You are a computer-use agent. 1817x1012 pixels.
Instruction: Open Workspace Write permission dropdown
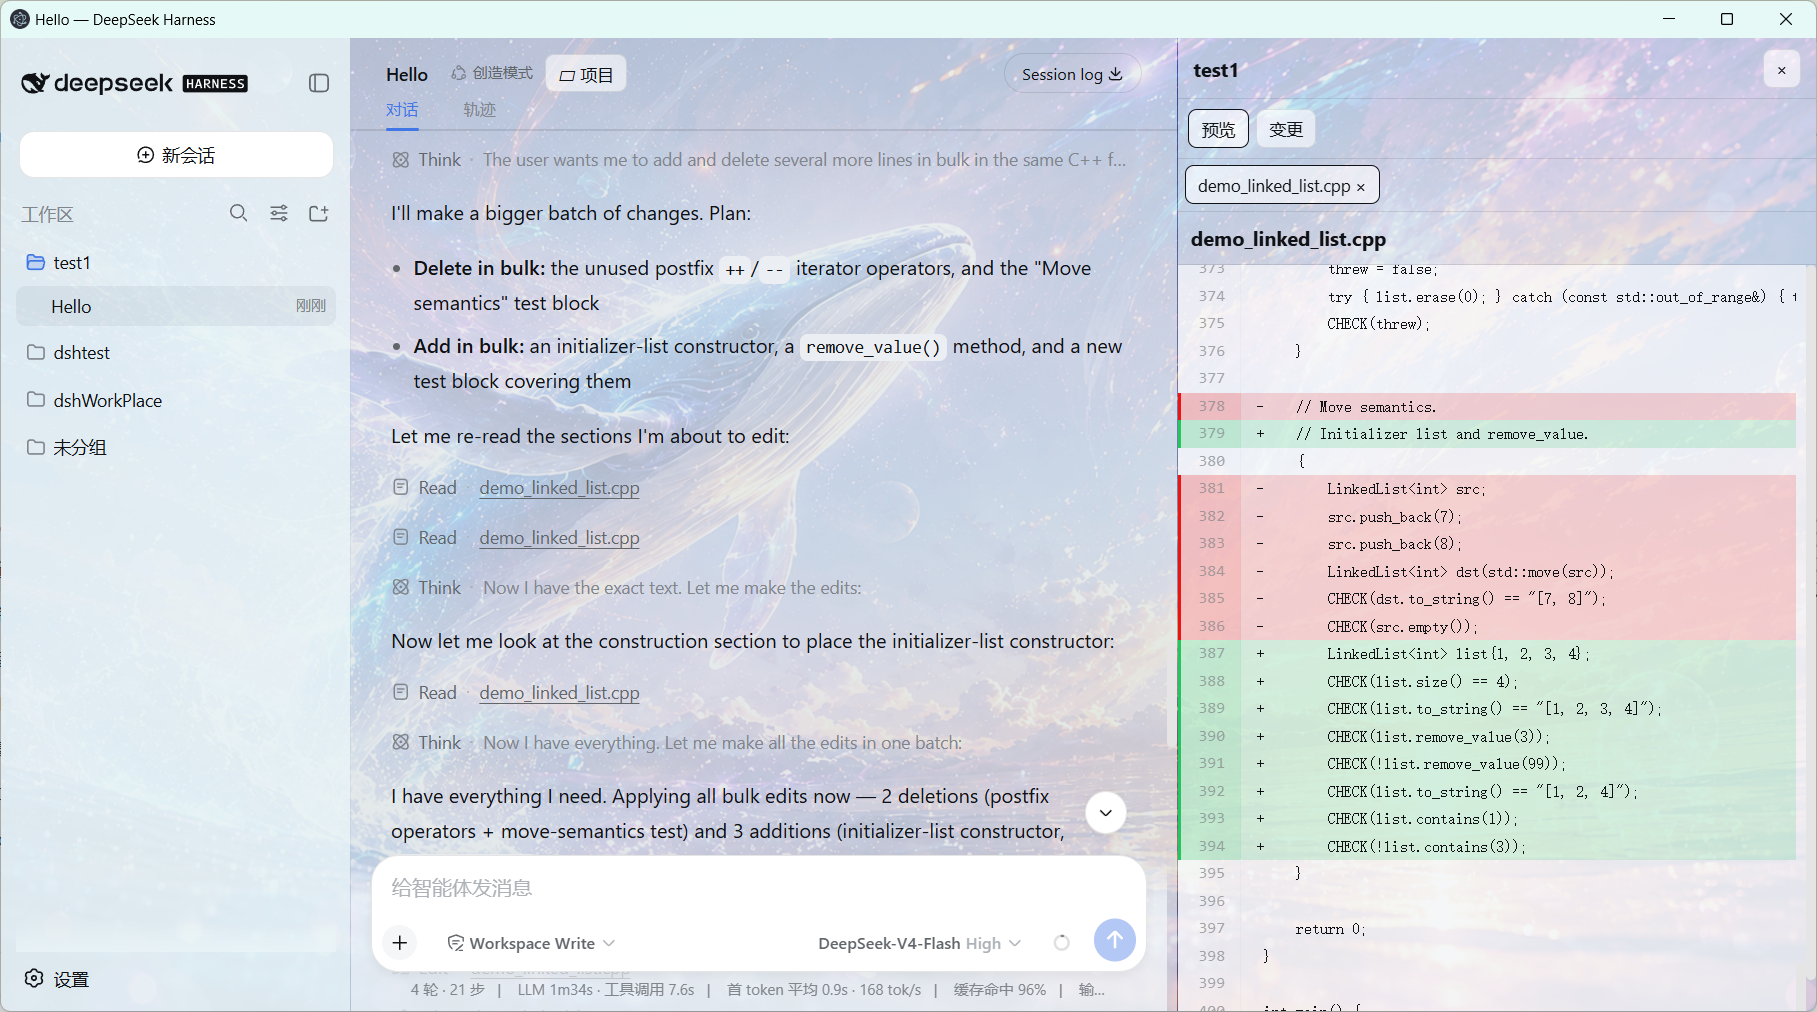(531, 943)
